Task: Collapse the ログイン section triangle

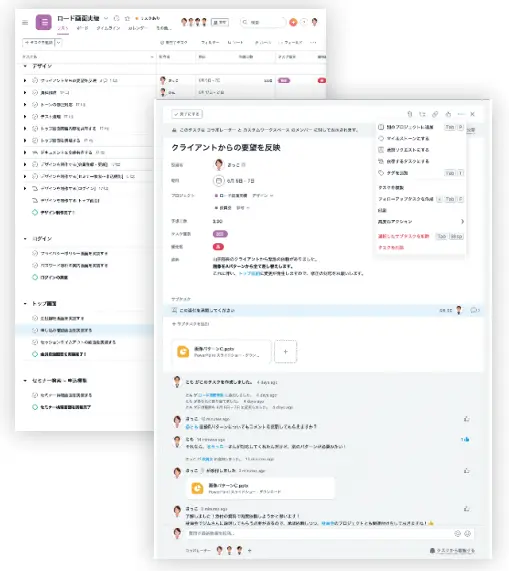Action: (x=25, y=239)
